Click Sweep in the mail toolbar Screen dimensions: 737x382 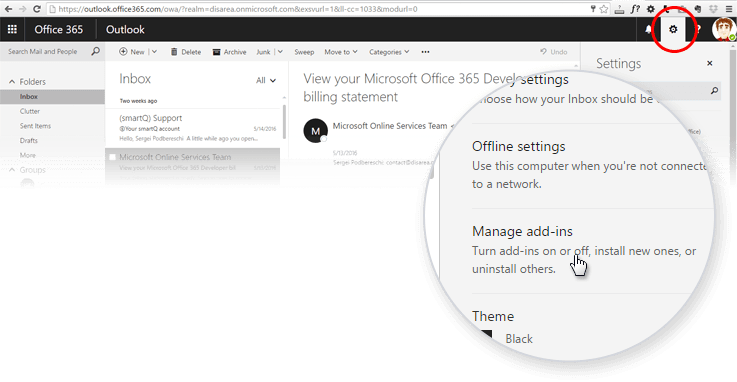pos(304,52)
